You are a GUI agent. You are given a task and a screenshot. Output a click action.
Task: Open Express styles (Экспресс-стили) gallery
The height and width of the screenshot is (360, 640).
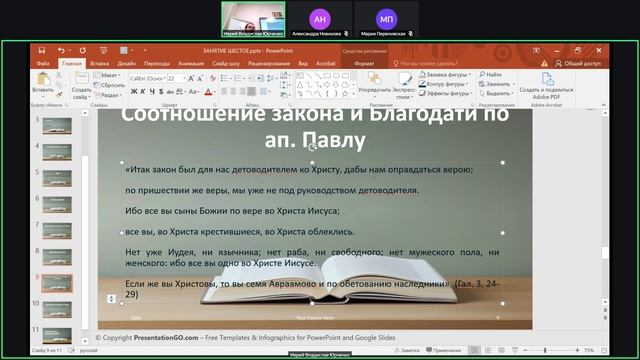tap(404, 85)
